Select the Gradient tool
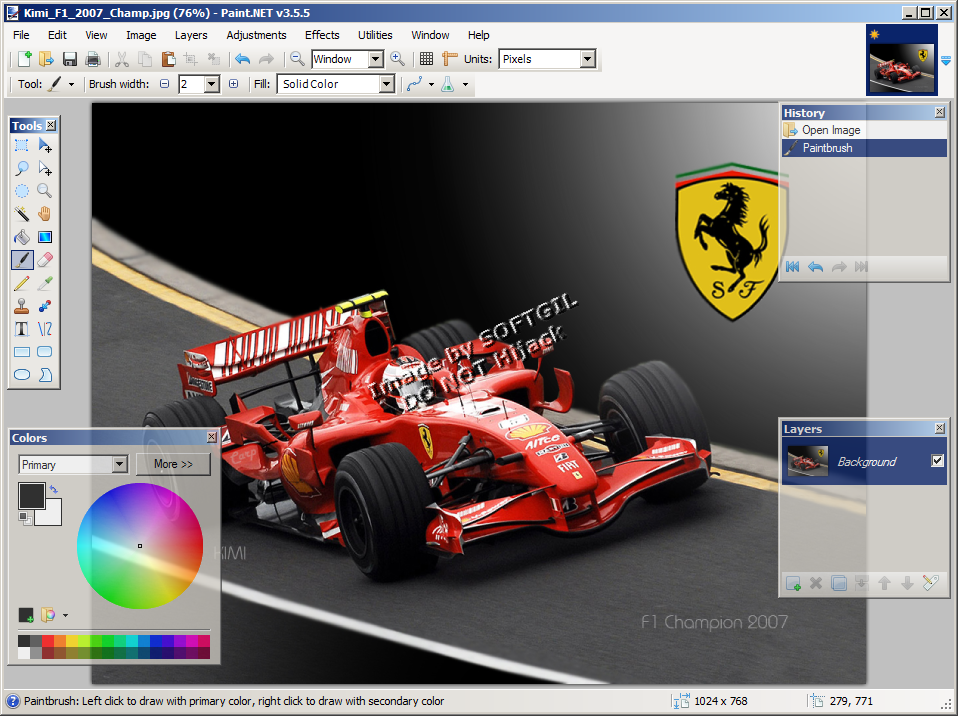This screenshot has height=716, width=958. (45, 237)
